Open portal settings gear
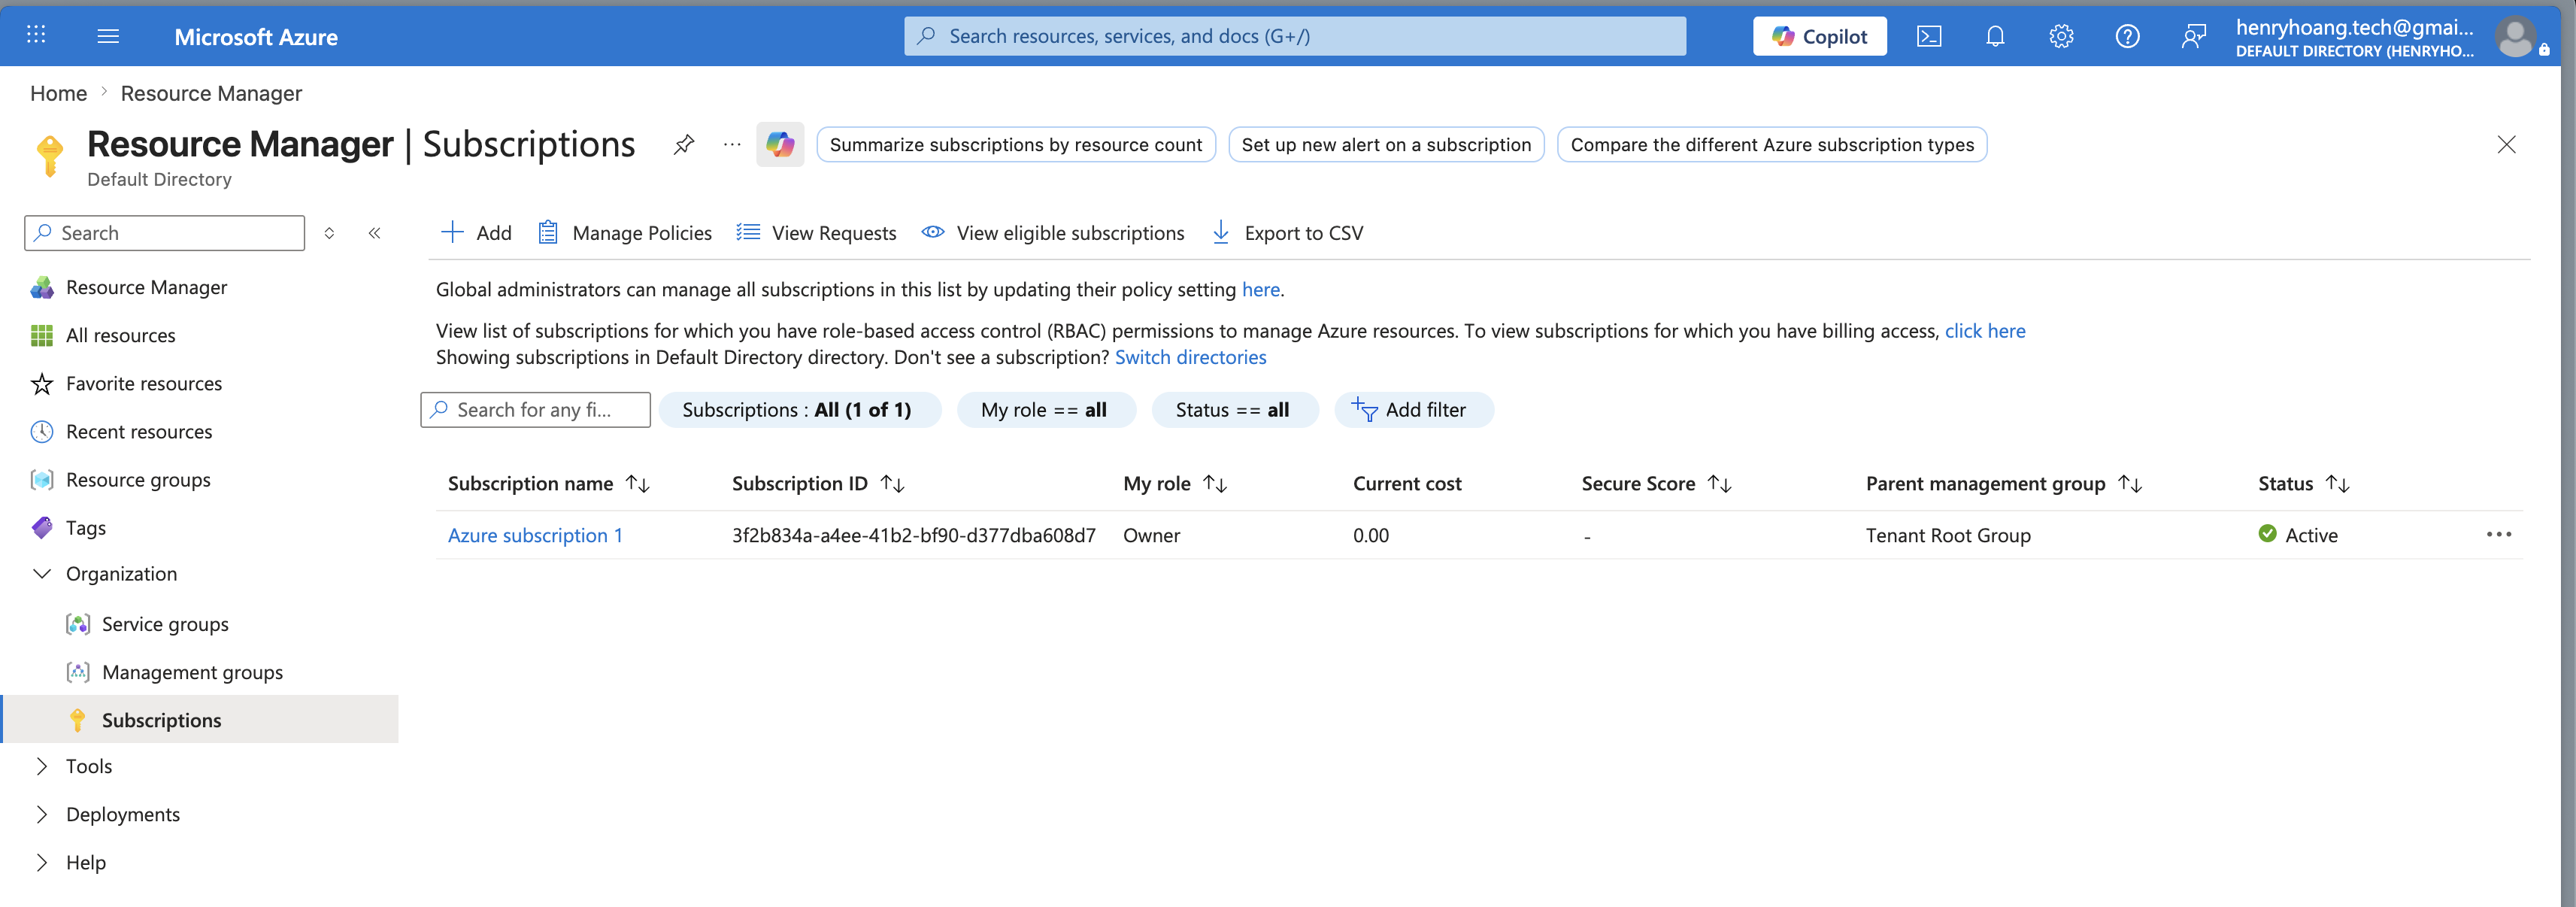The height and width of the screenshot is (907, 2576). point(2061,36)
